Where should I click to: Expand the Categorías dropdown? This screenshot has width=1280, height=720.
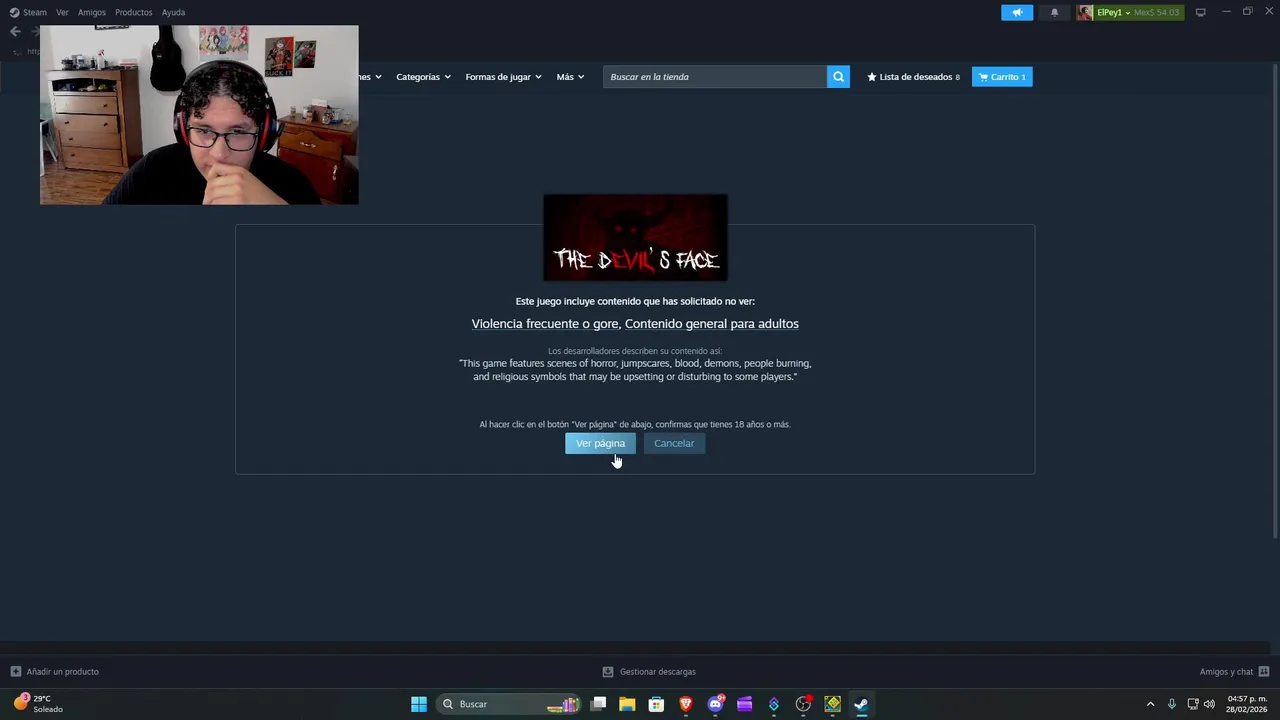tap(423, 77)
